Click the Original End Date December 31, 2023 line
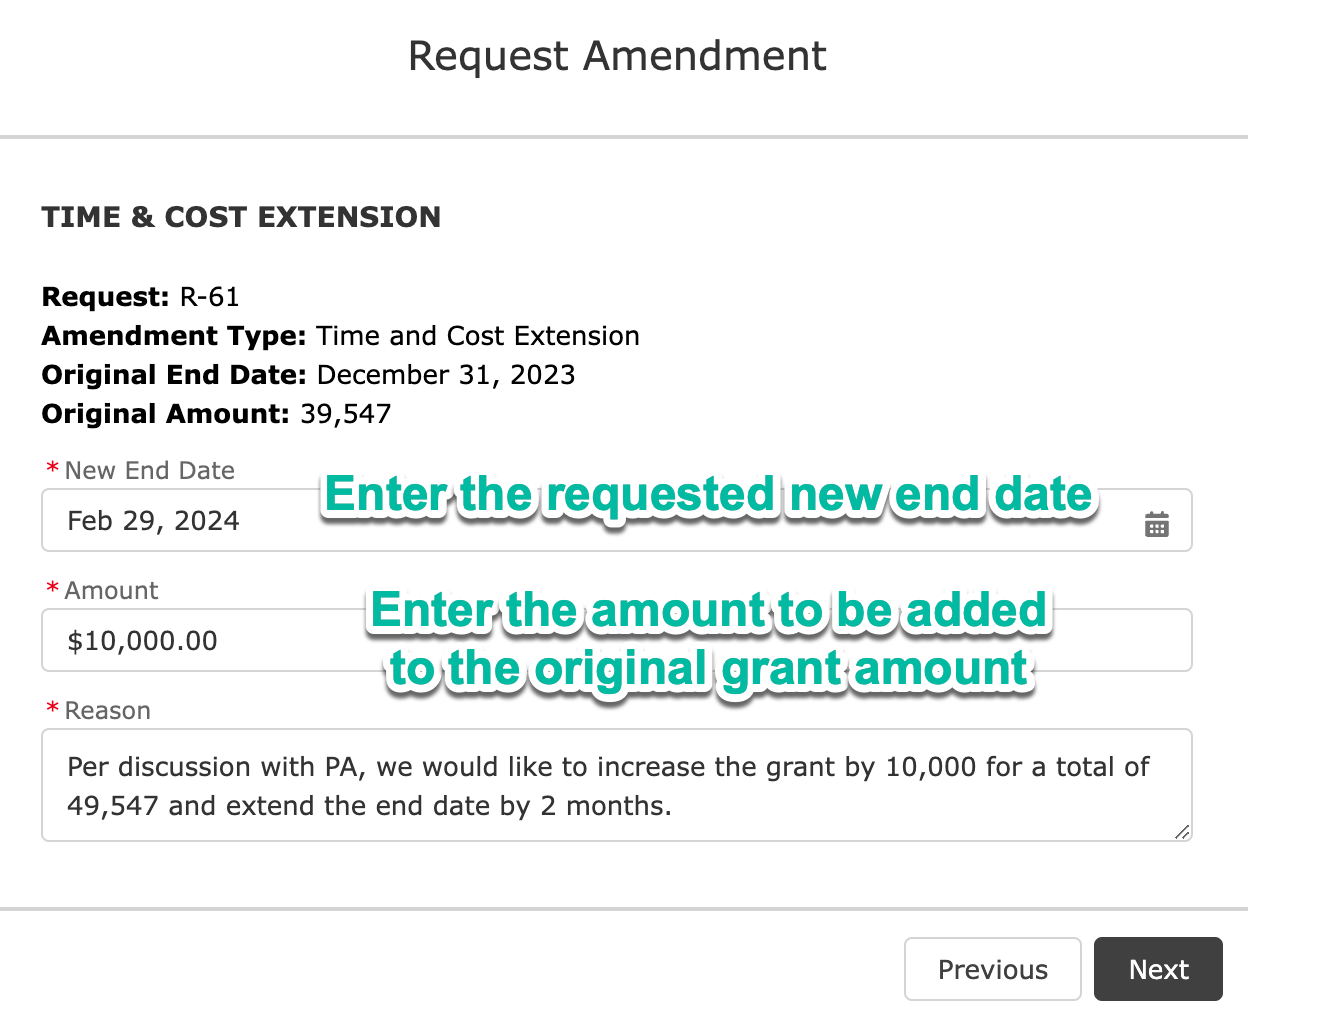Viewport: 1328px width, 1020px height. [309, 375]
